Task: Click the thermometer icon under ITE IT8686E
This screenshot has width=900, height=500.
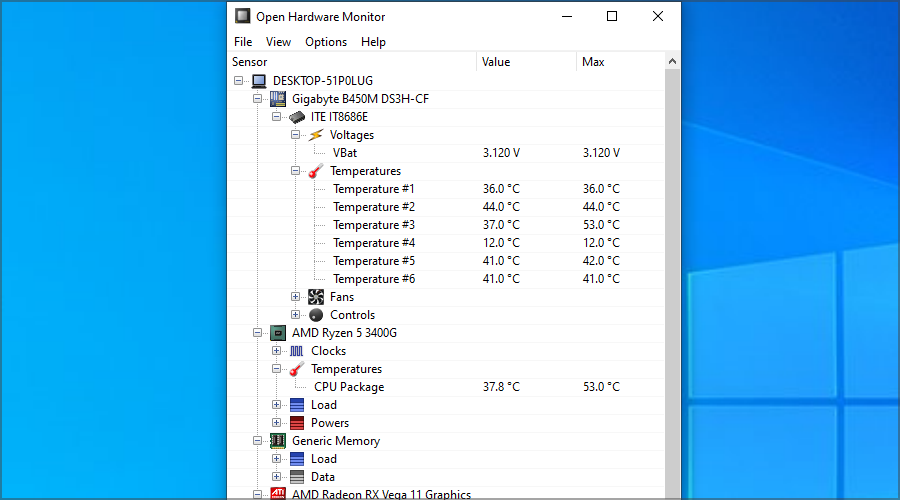Action: [x=316, y=171]
